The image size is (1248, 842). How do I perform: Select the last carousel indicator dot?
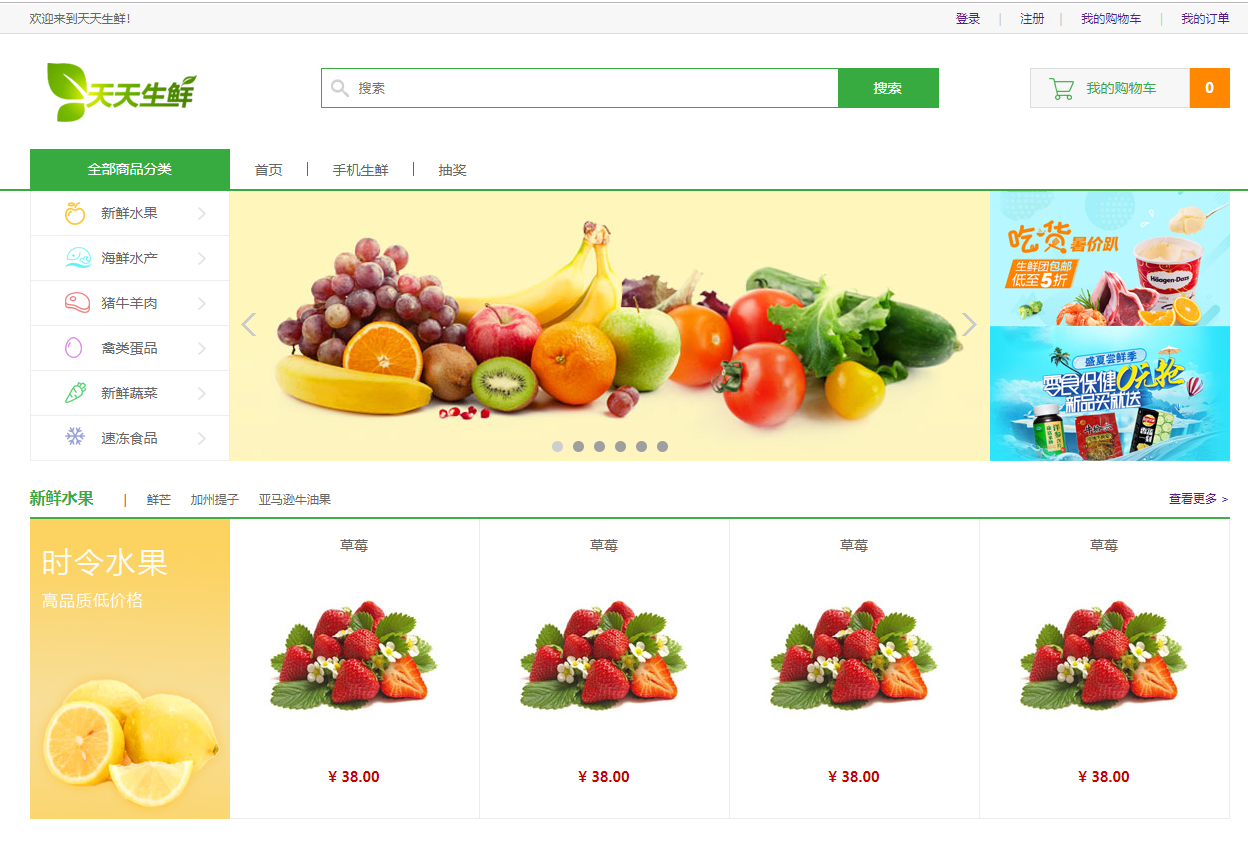(662, 447)
